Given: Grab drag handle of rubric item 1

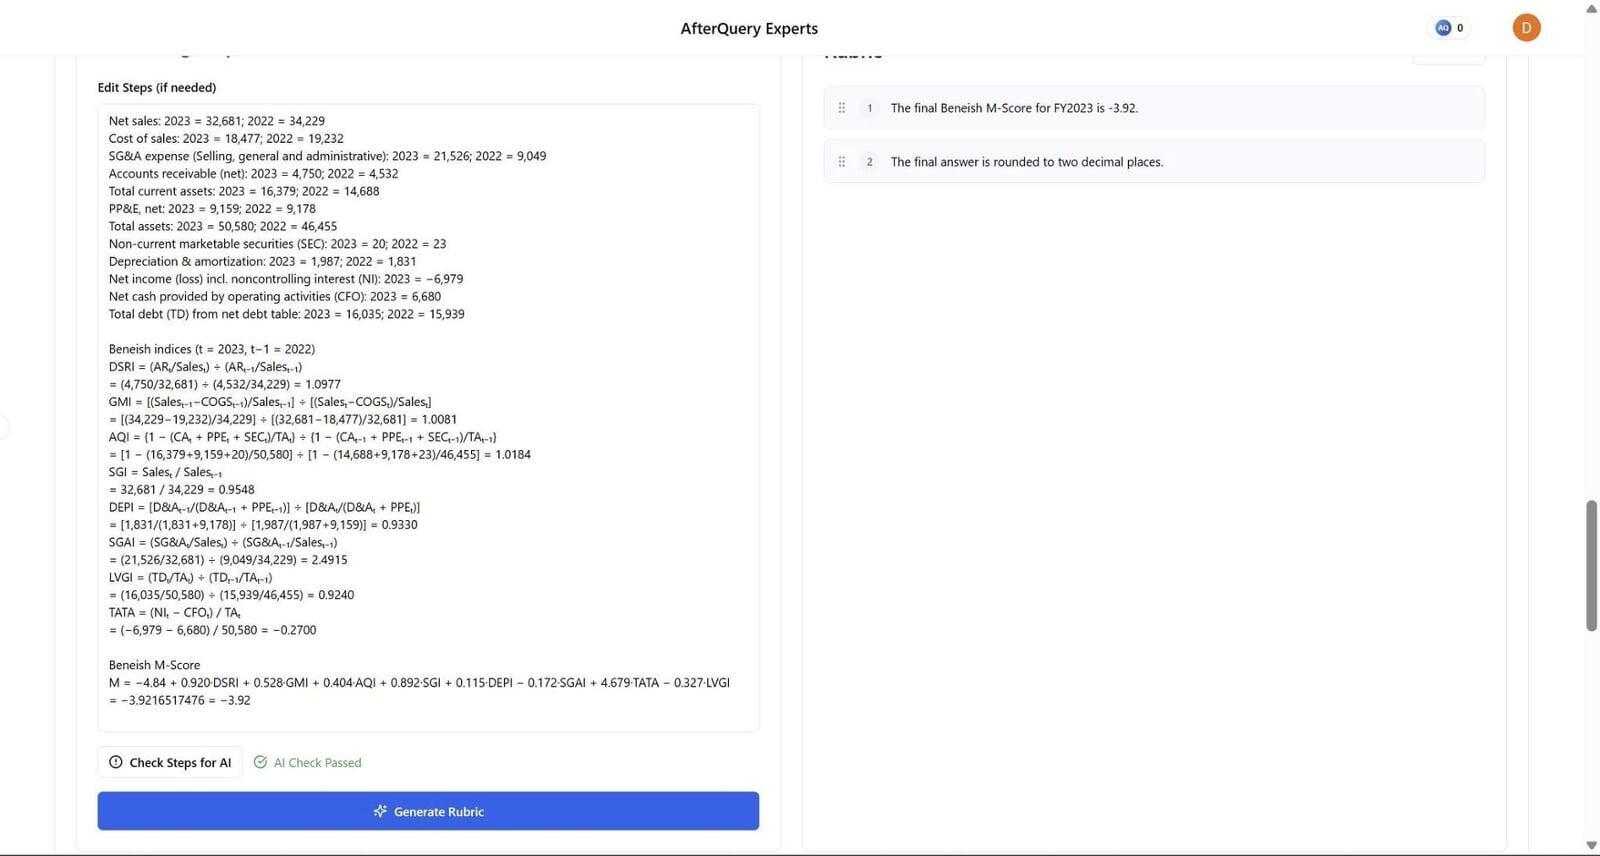Looking at the screenshot, I should [x=841, y=108].
